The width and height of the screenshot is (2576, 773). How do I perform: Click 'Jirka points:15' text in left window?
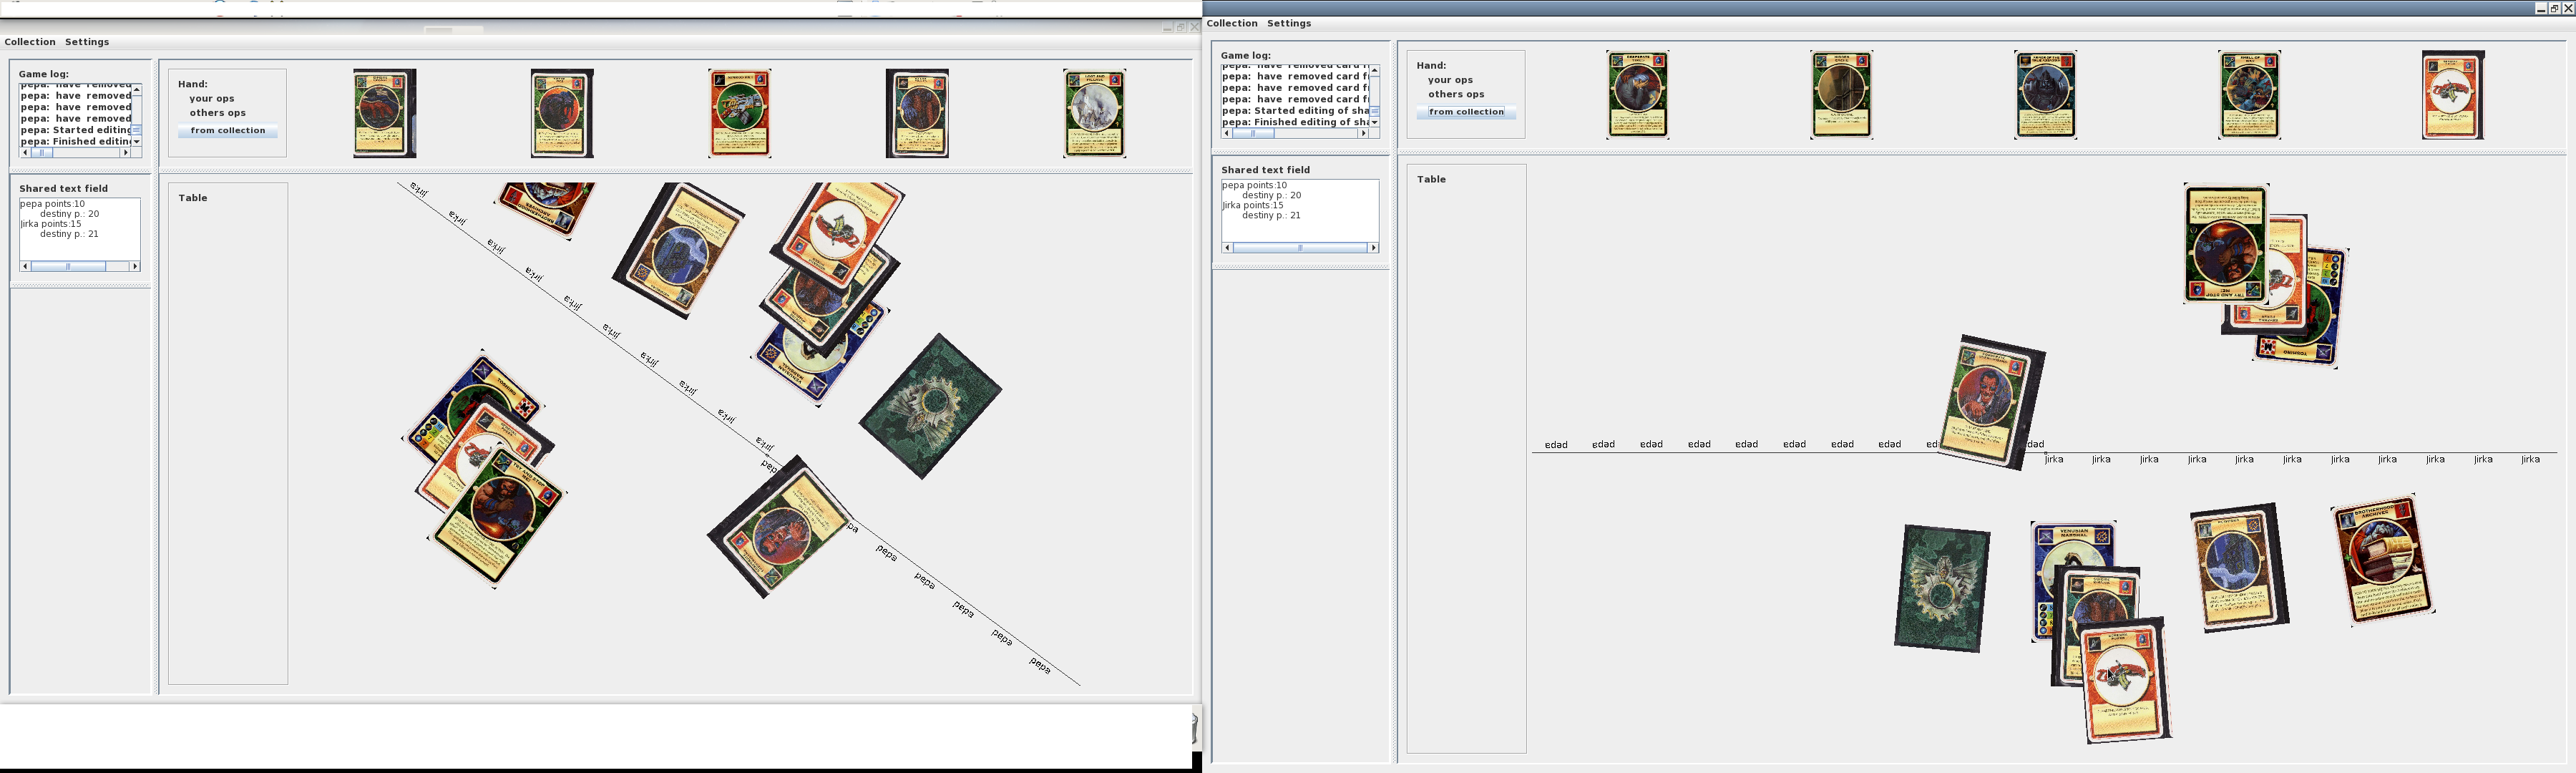[51, 224]
